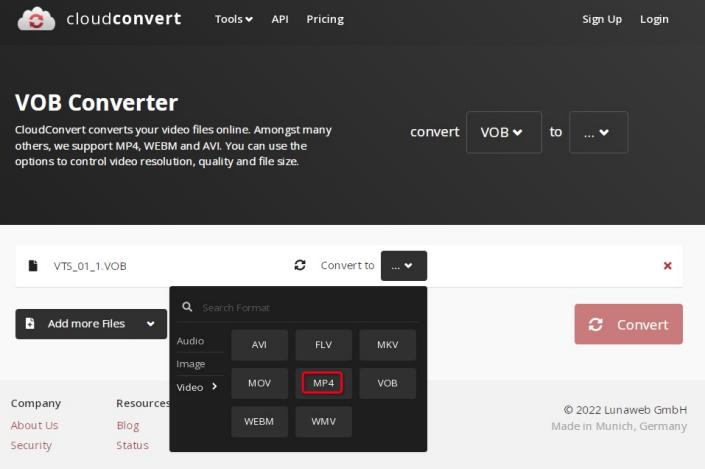This screenshot has height=469, width=705.
Task: Open the Pricing page
Action: (325, 19)
